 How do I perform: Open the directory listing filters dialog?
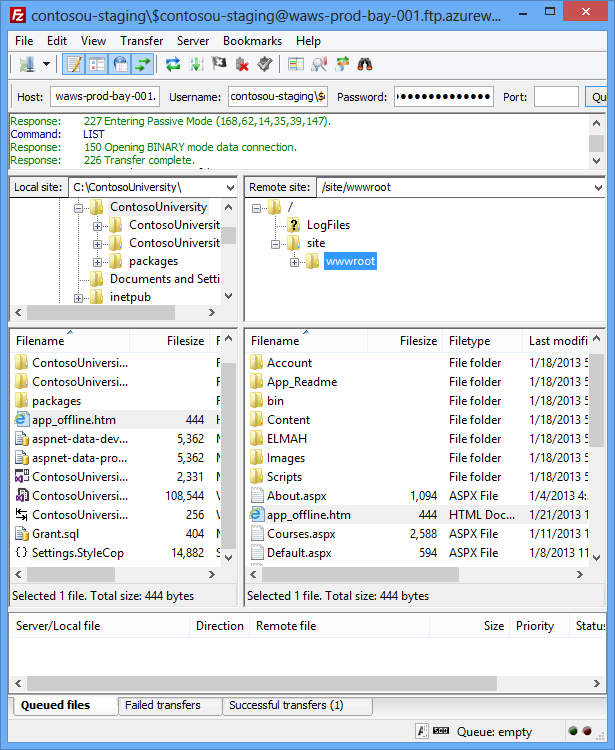(x=296, y=64)
